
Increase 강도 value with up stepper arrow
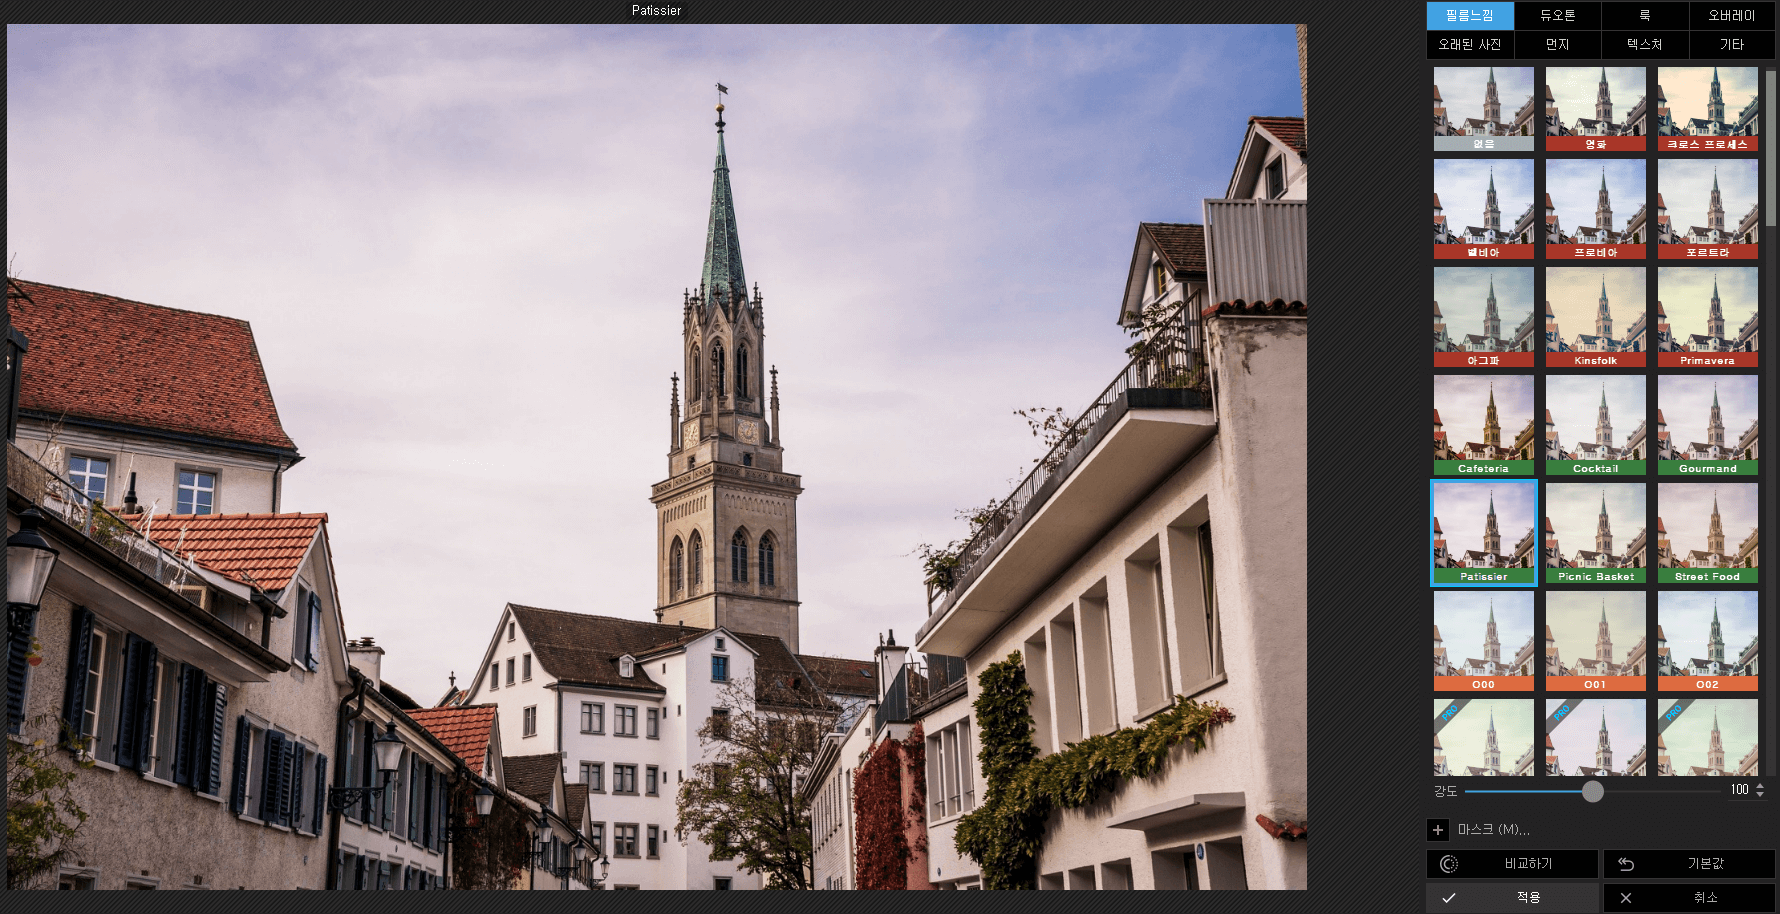(1760, 786)
